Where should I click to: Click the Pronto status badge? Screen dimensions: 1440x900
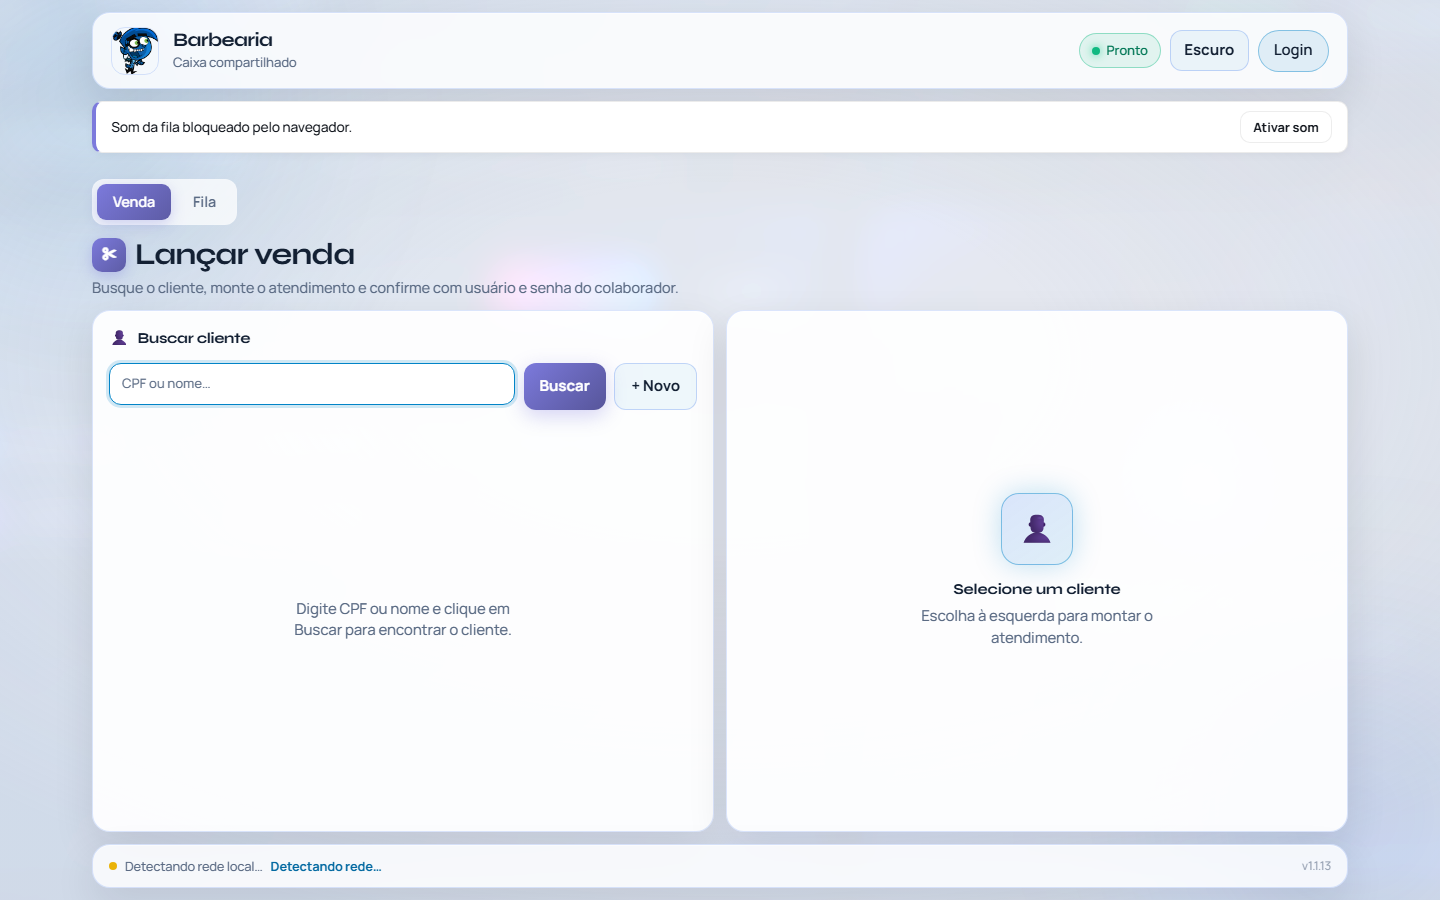[x=1120, y=51]
